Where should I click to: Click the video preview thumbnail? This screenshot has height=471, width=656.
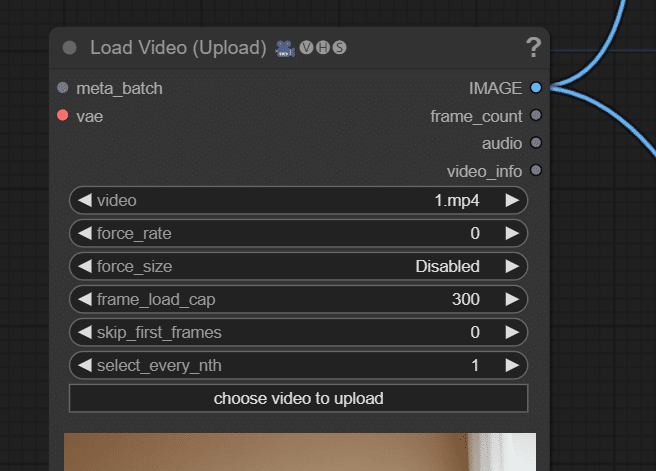[x=300, y=452]
